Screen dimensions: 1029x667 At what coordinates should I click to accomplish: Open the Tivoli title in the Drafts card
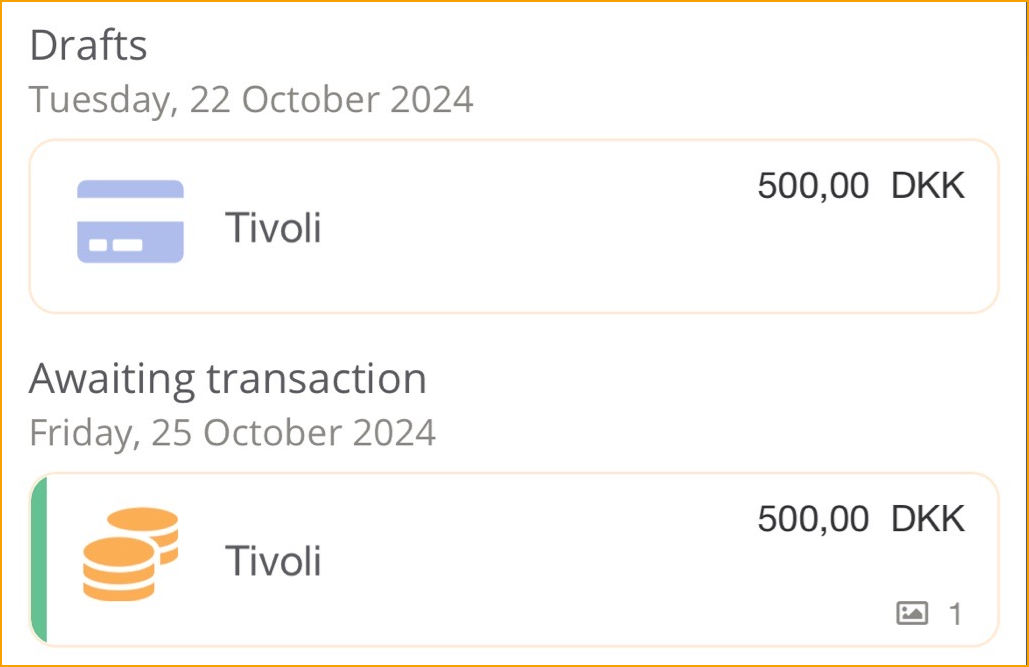[273, 228]
